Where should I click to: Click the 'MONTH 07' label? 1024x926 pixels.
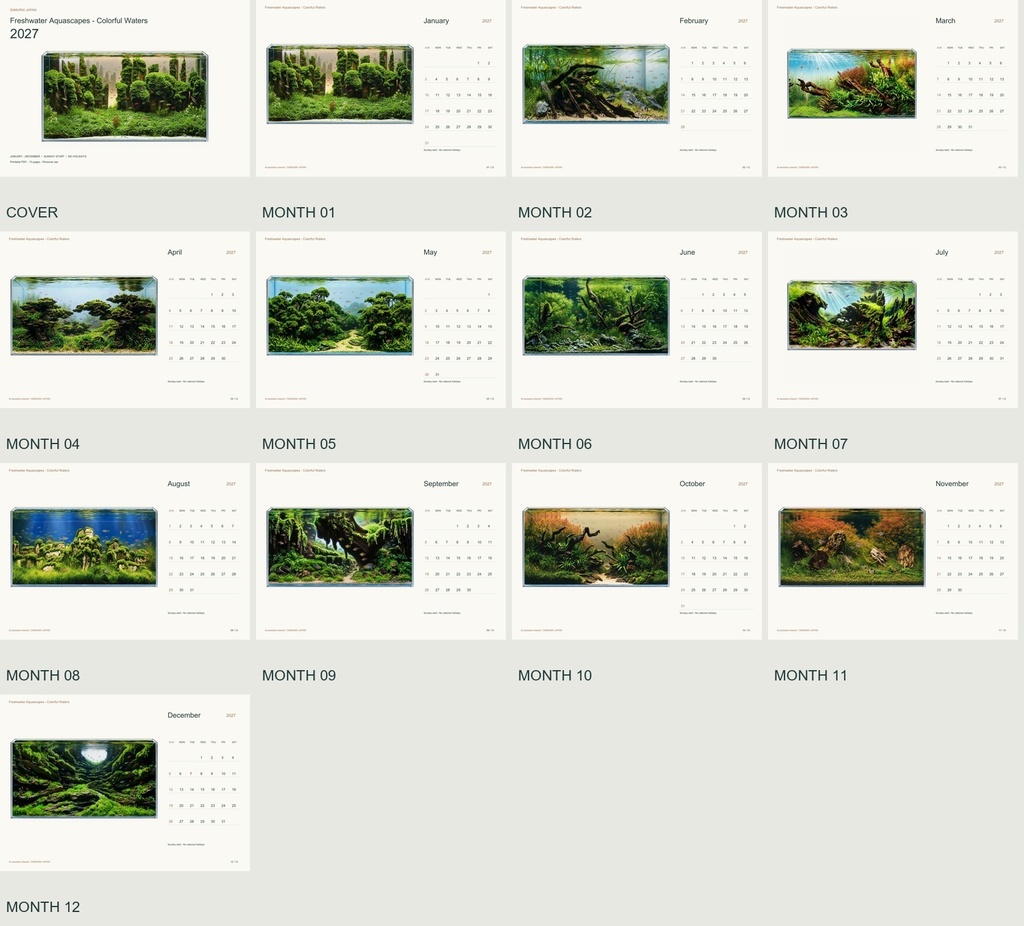point(810,444)
